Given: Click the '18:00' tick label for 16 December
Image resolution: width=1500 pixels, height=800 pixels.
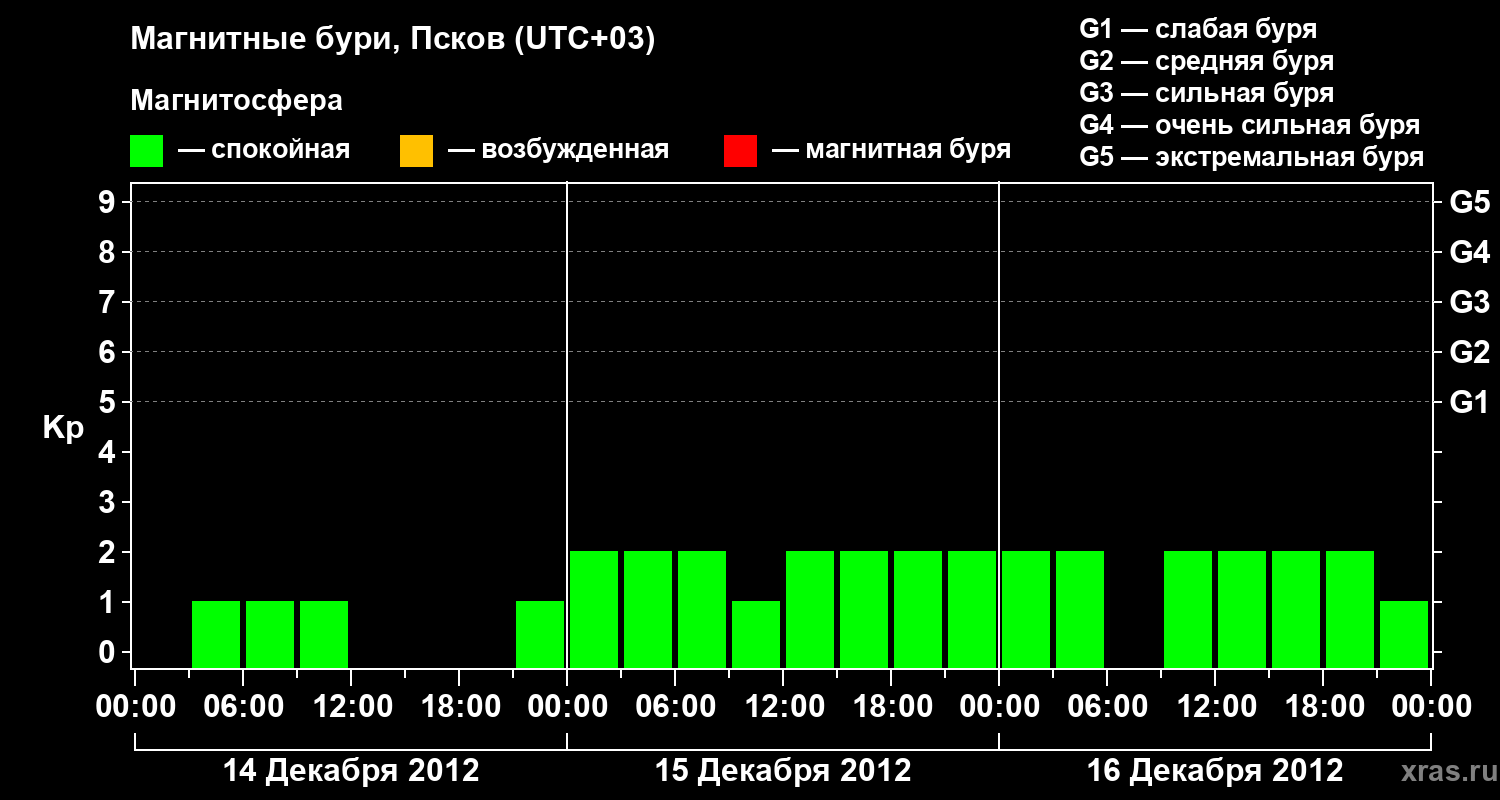Looking at the screenshot, I should [1323, 707].
